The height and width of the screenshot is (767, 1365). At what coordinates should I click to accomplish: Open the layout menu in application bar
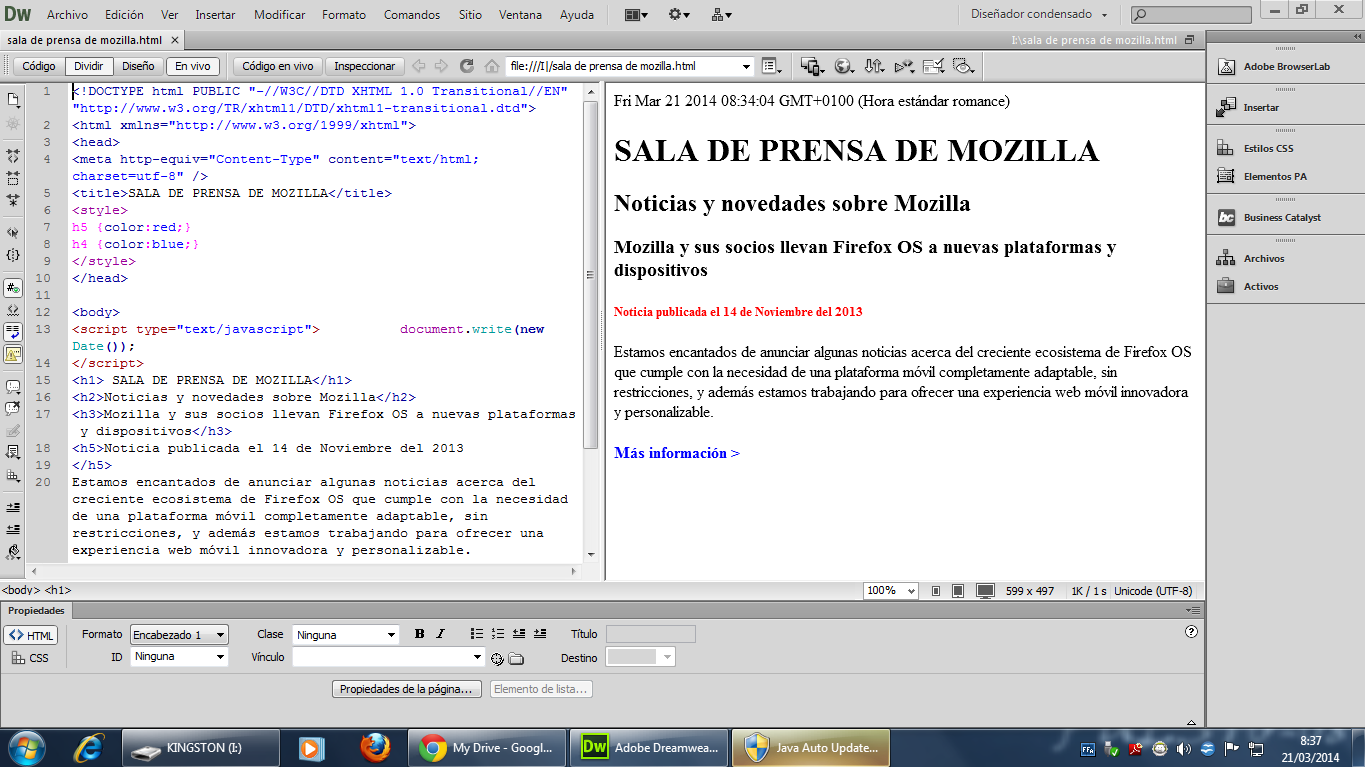[x=636, y=15]
